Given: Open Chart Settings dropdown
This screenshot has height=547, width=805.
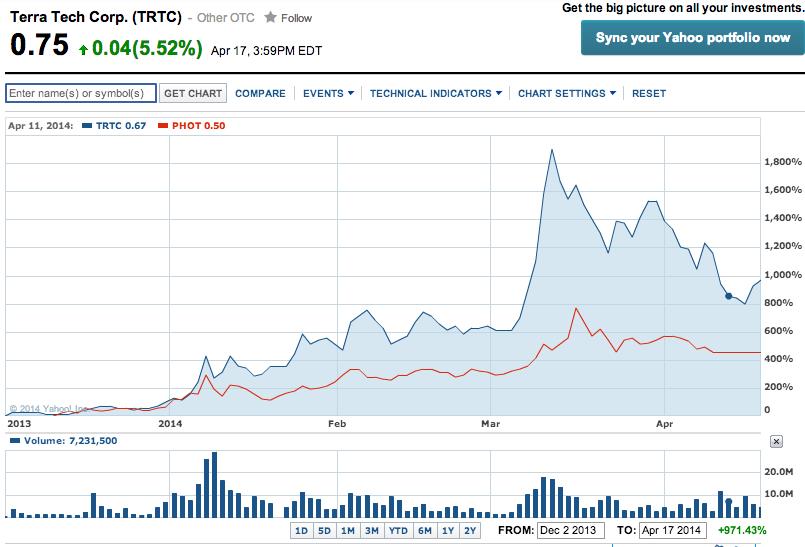Looking at the screenshot, I should click(x=567, y=93).
